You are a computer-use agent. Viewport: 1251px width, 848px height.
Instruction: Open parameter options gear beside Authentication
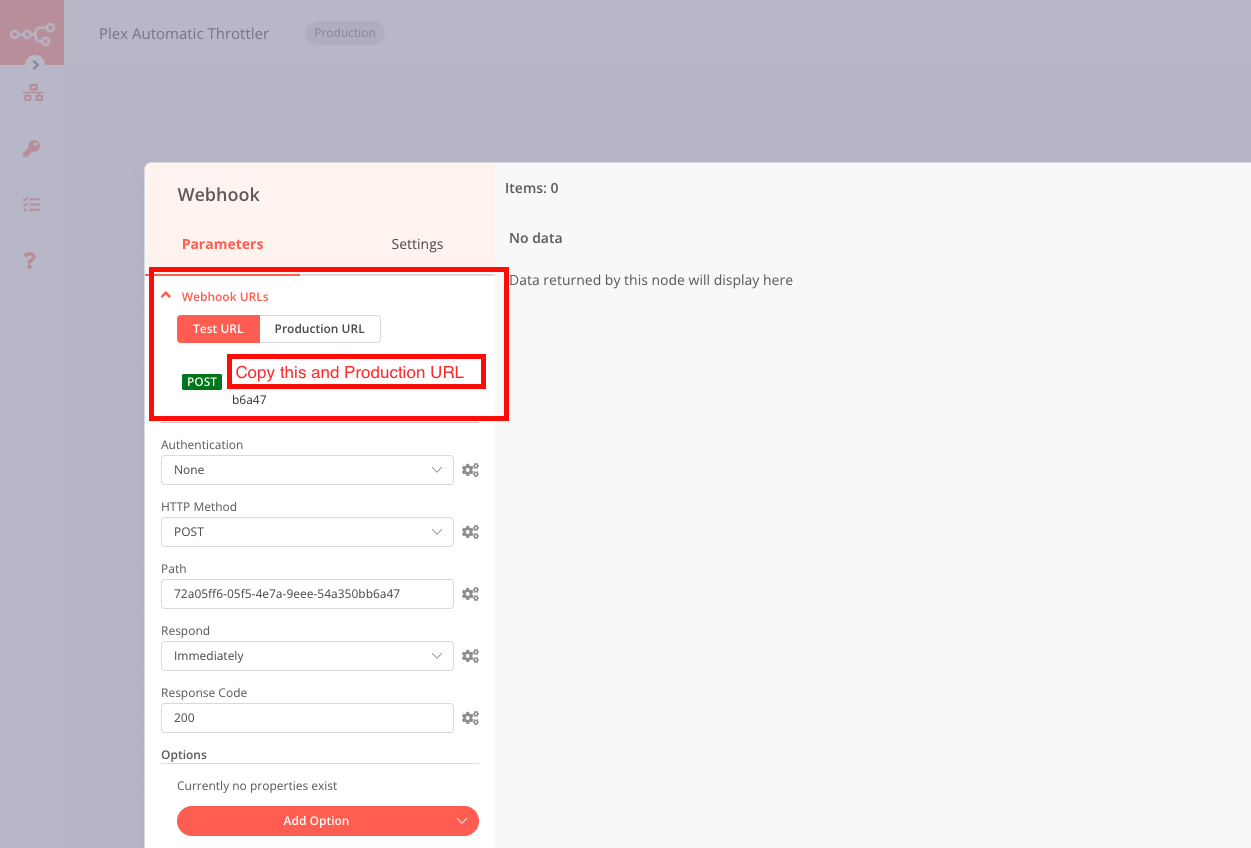pos(470,470)
